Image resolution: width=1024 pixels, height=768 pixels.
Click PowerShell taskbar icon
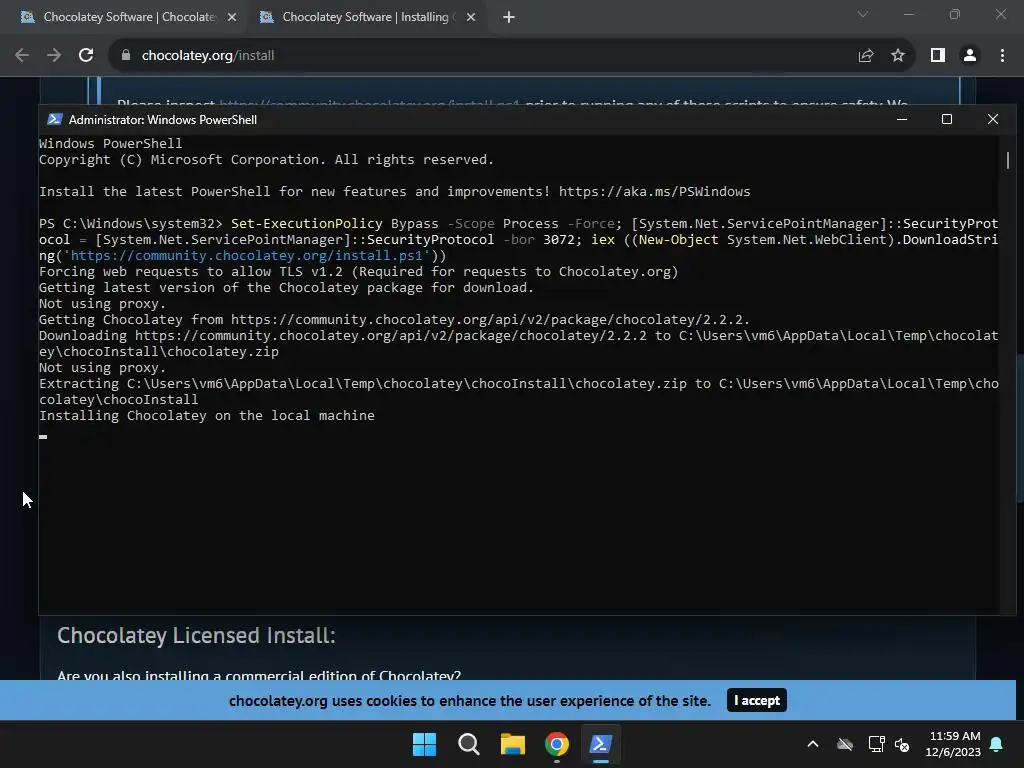pos(601,744)
